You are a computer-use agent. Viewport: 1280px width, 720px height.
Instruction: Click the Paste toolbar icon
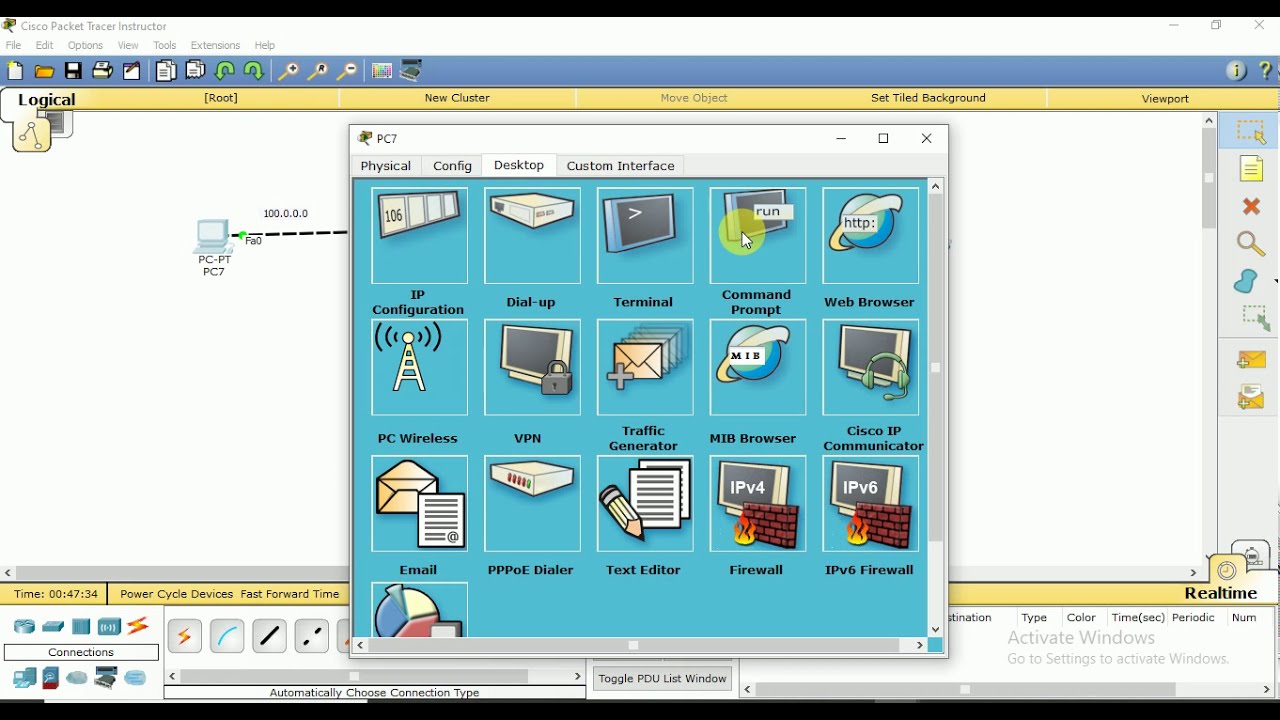[x=196, y=71]
